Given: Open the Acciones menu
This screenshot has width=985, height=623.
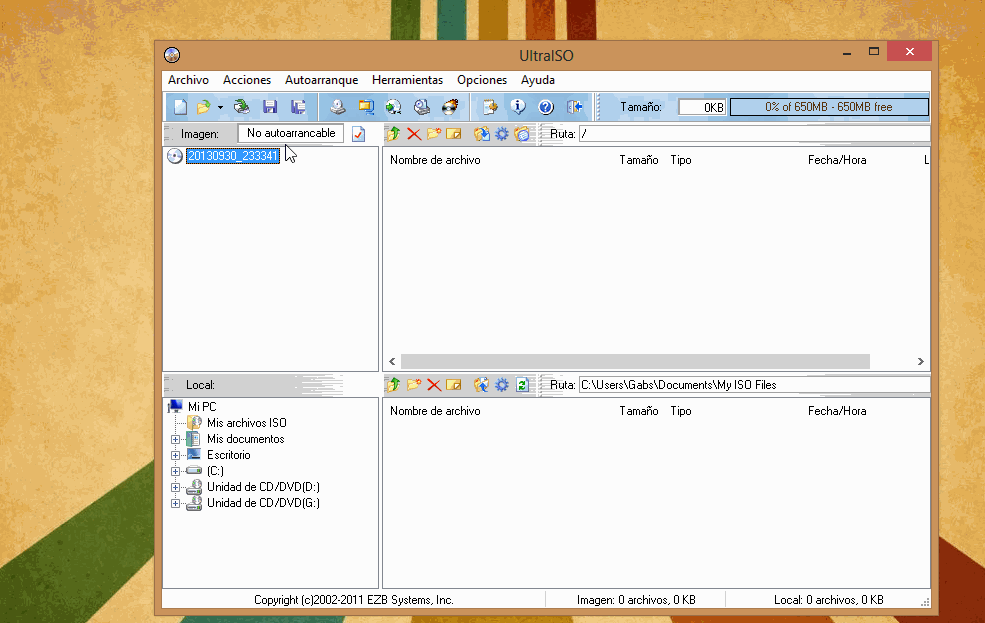Looking at the screenshot, I should point(247,80).
